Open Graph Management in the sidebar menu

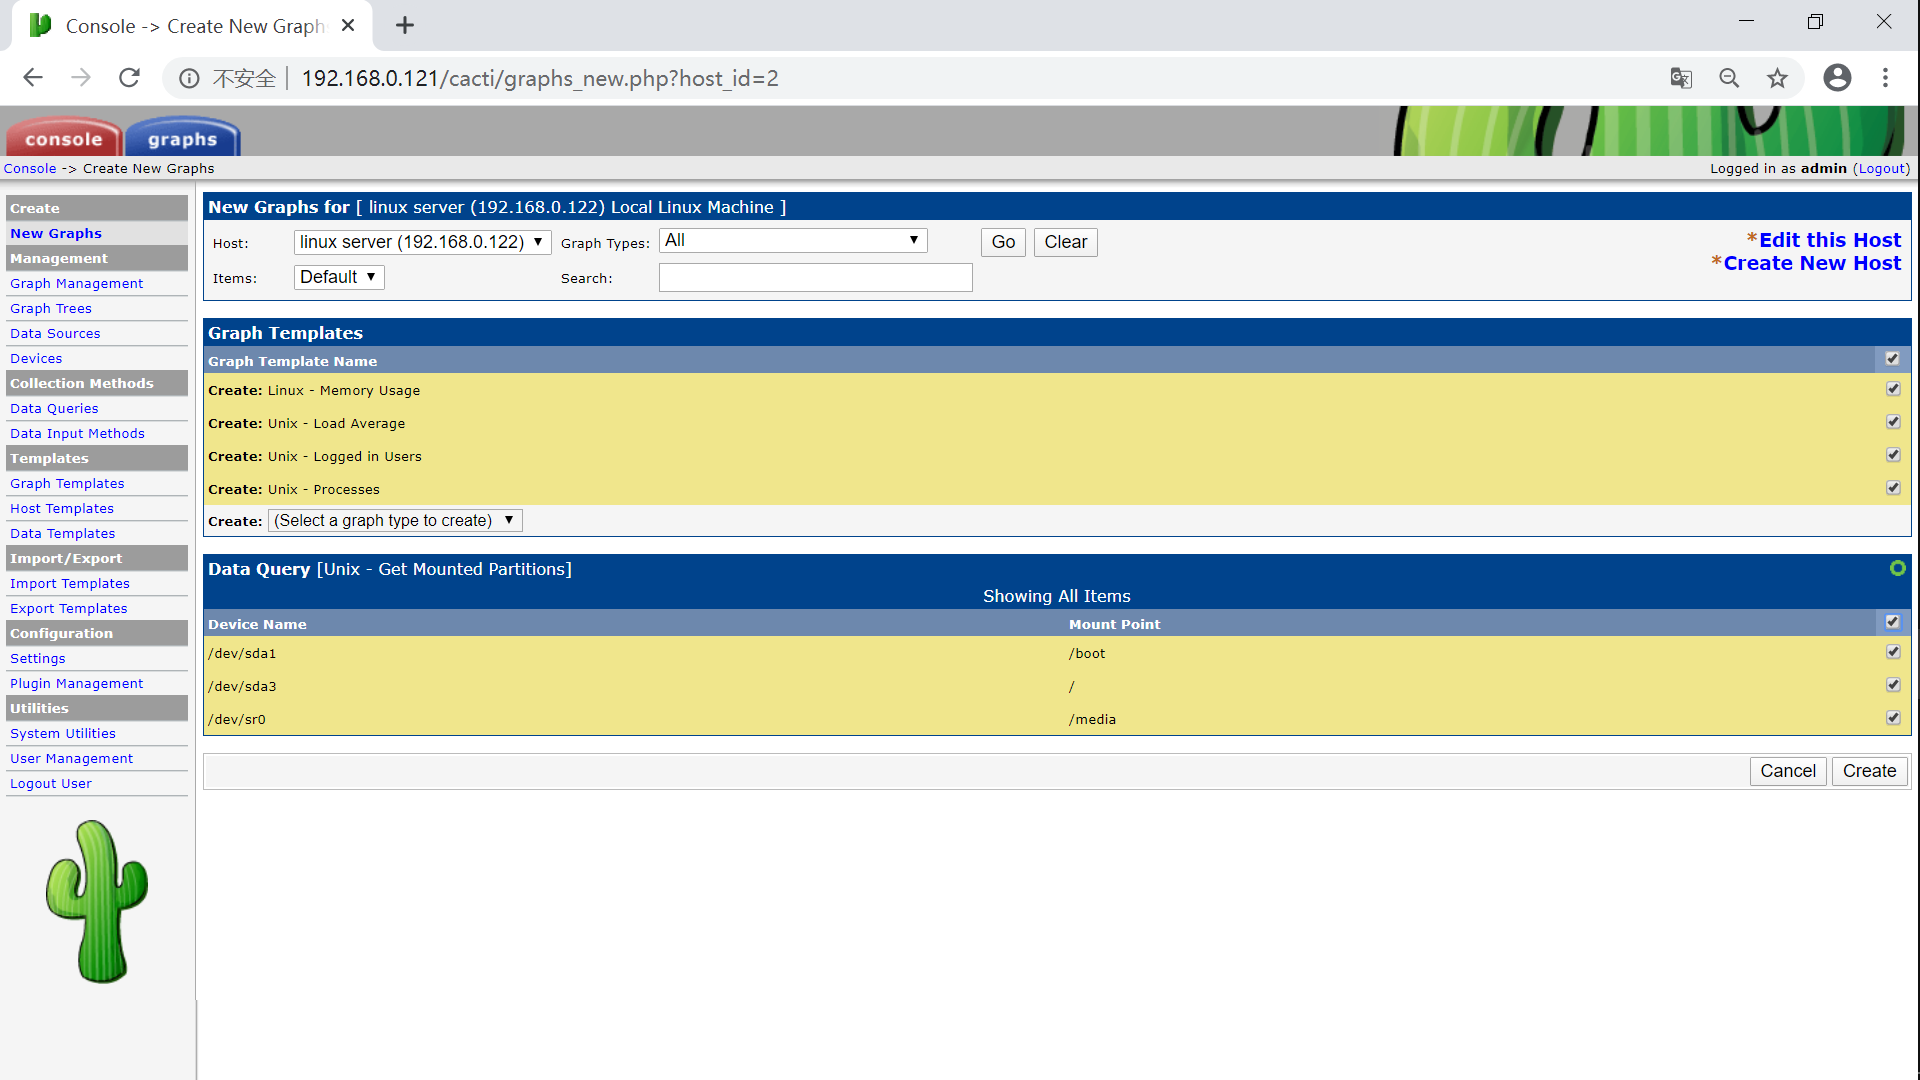coord(76,284)
